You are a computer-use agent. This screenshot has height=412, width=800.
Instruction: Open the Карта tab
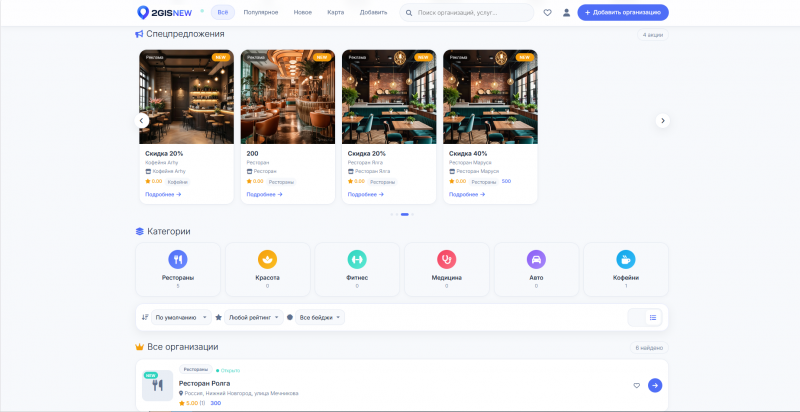[335, 12]
